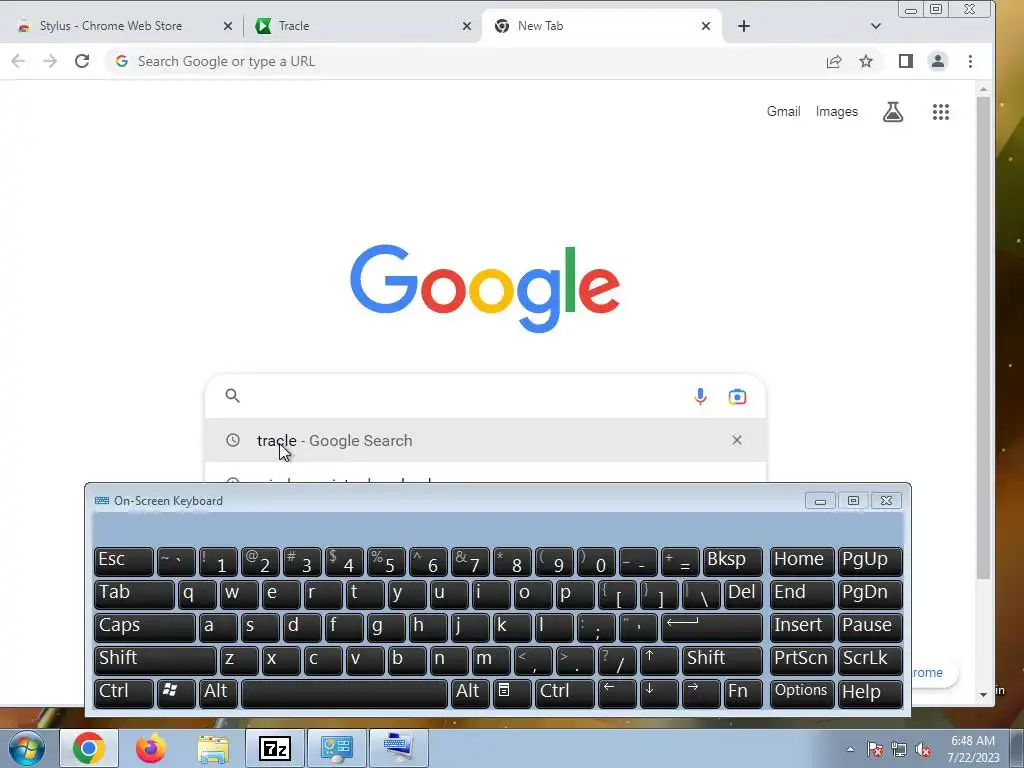This screenshot has height=768, width=1024.
Task: Click the browser forward arrow
Action: 50,61
